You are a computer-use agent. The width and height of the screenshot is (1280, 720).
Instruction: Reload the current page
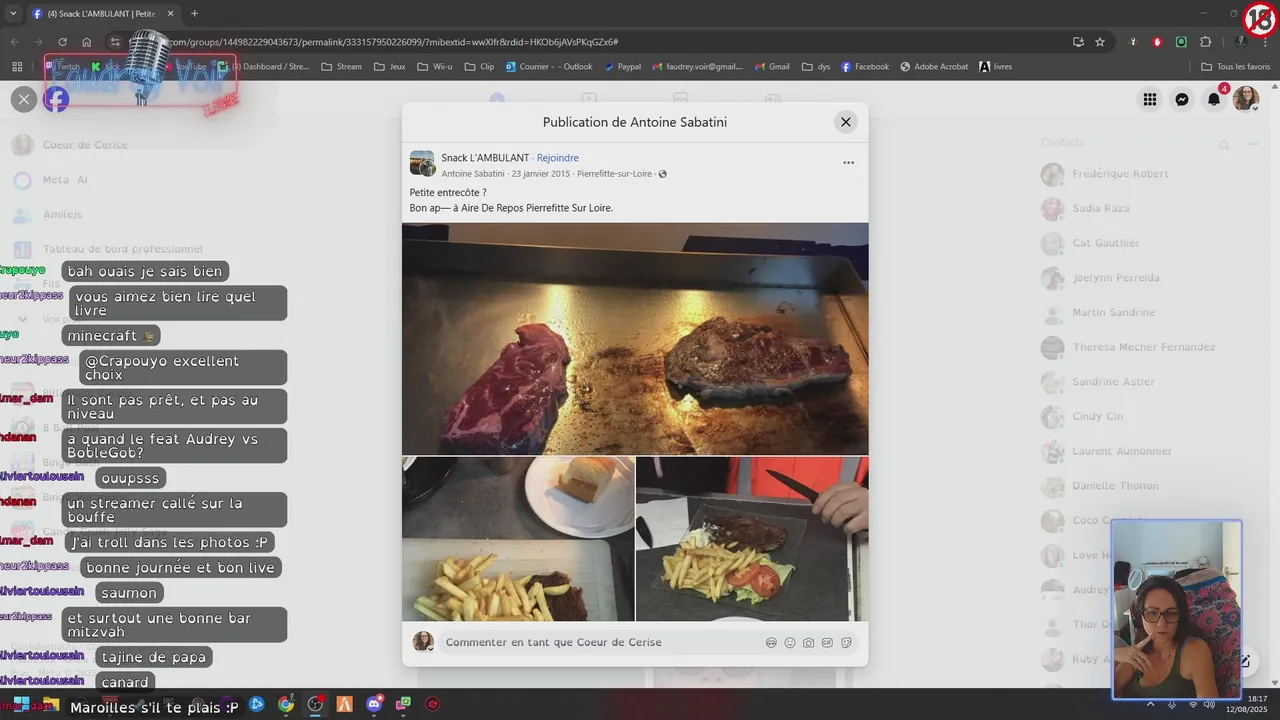tap(62, 42)
